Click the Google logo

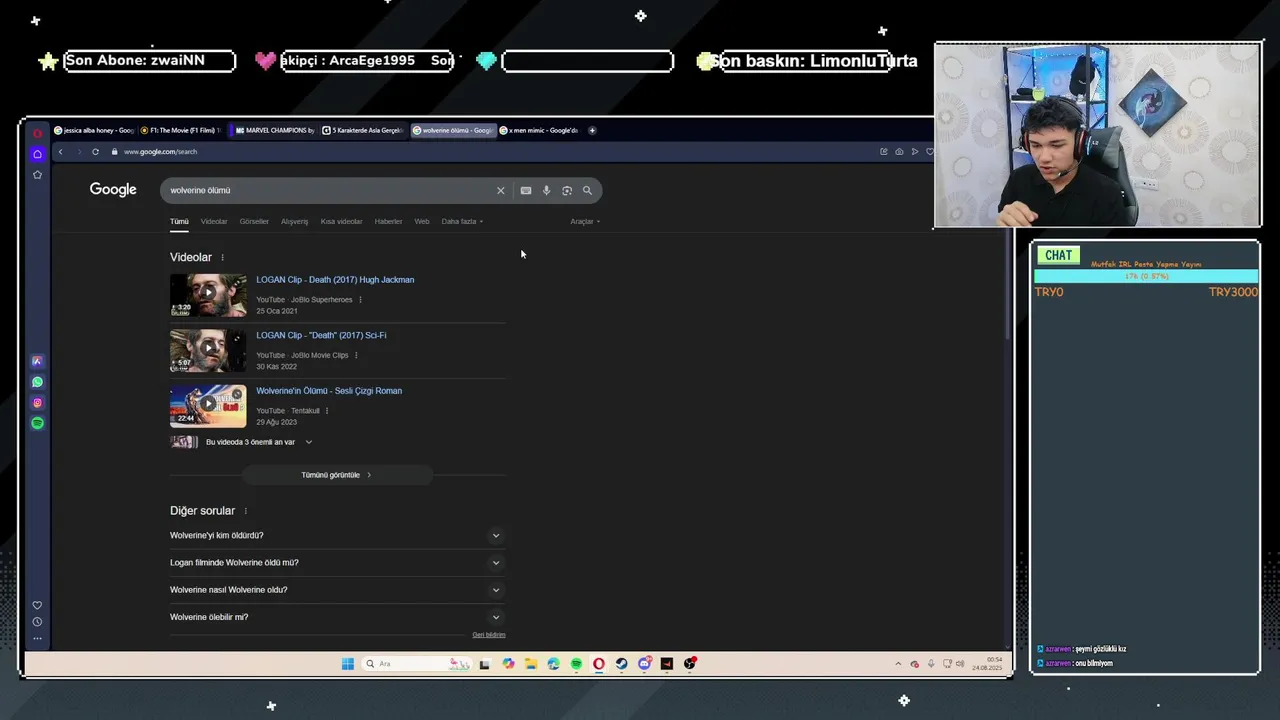tap(113, 190)
